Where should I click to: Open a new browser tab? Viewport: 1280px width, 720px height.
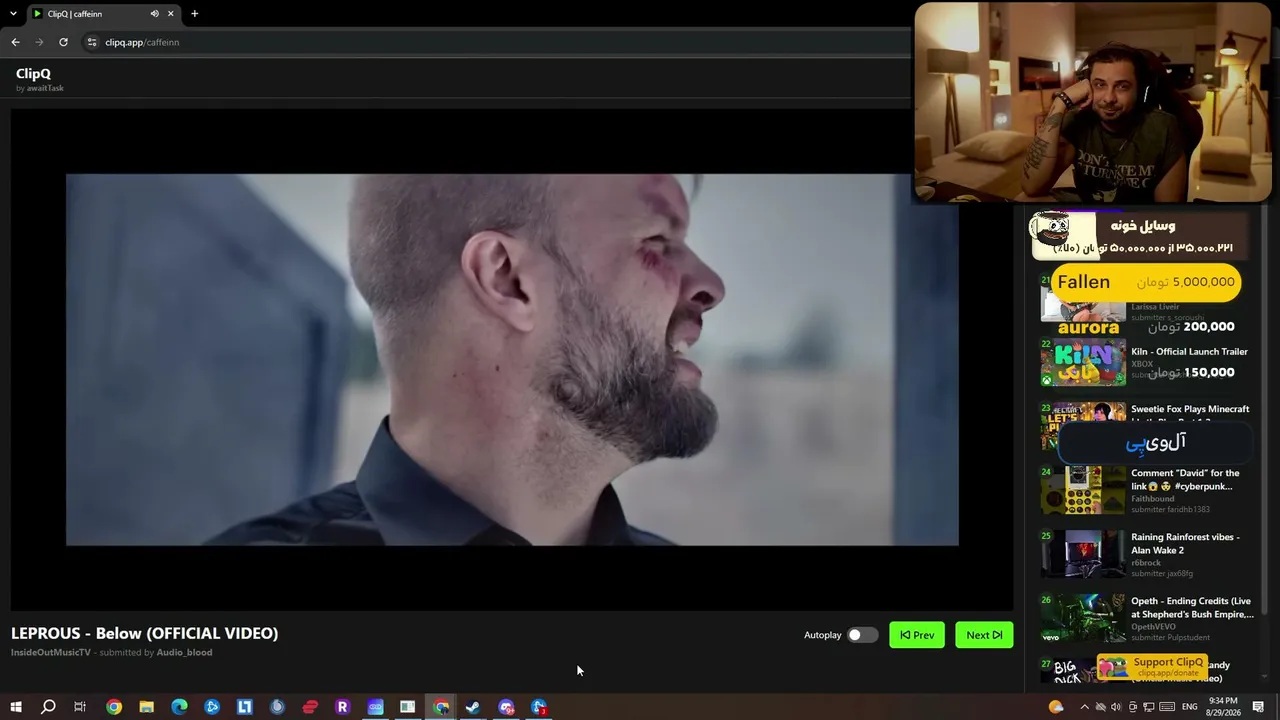194,14
